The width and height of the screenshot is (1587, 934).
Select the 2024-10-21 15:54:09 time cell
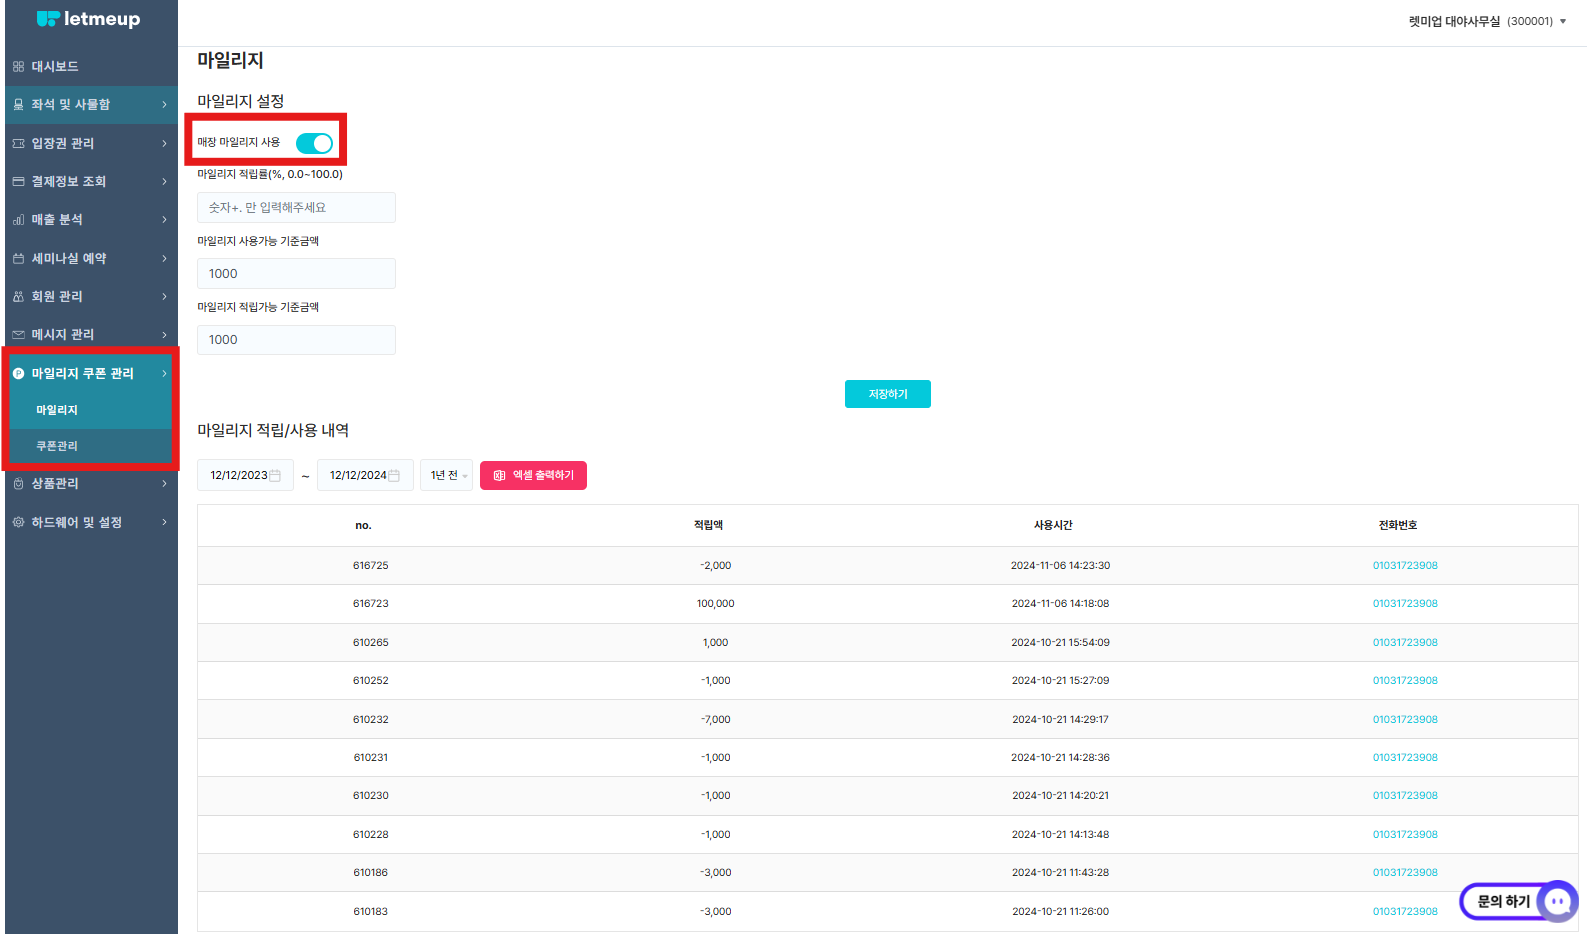click(x=1060, y=643)
